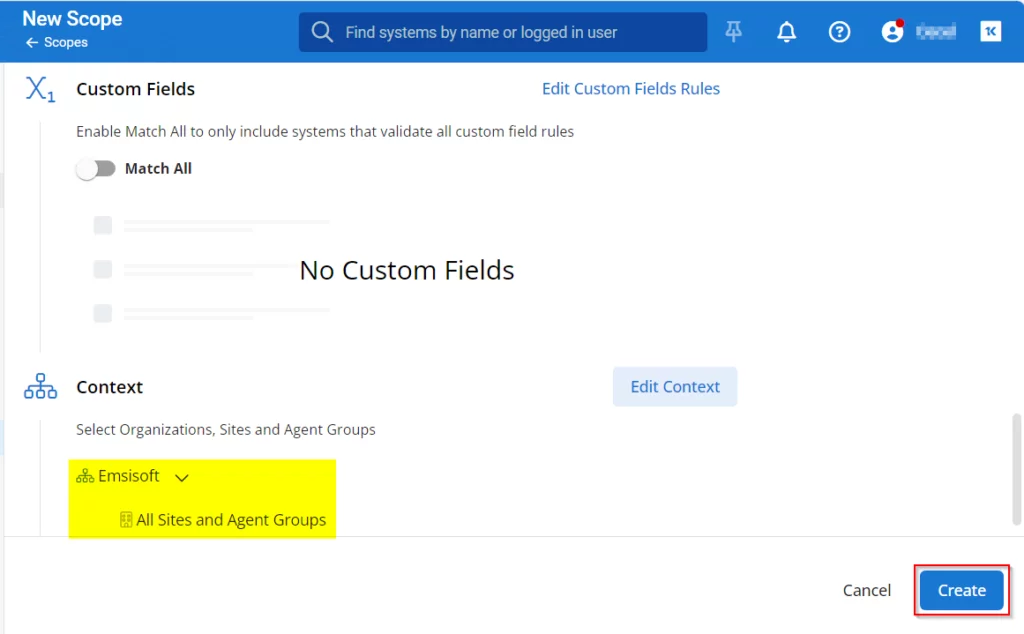Collapse the Emsisoft organization chevron
Image resolution: width=1024 pixels, height=634 pixels.
click(182, 478)
